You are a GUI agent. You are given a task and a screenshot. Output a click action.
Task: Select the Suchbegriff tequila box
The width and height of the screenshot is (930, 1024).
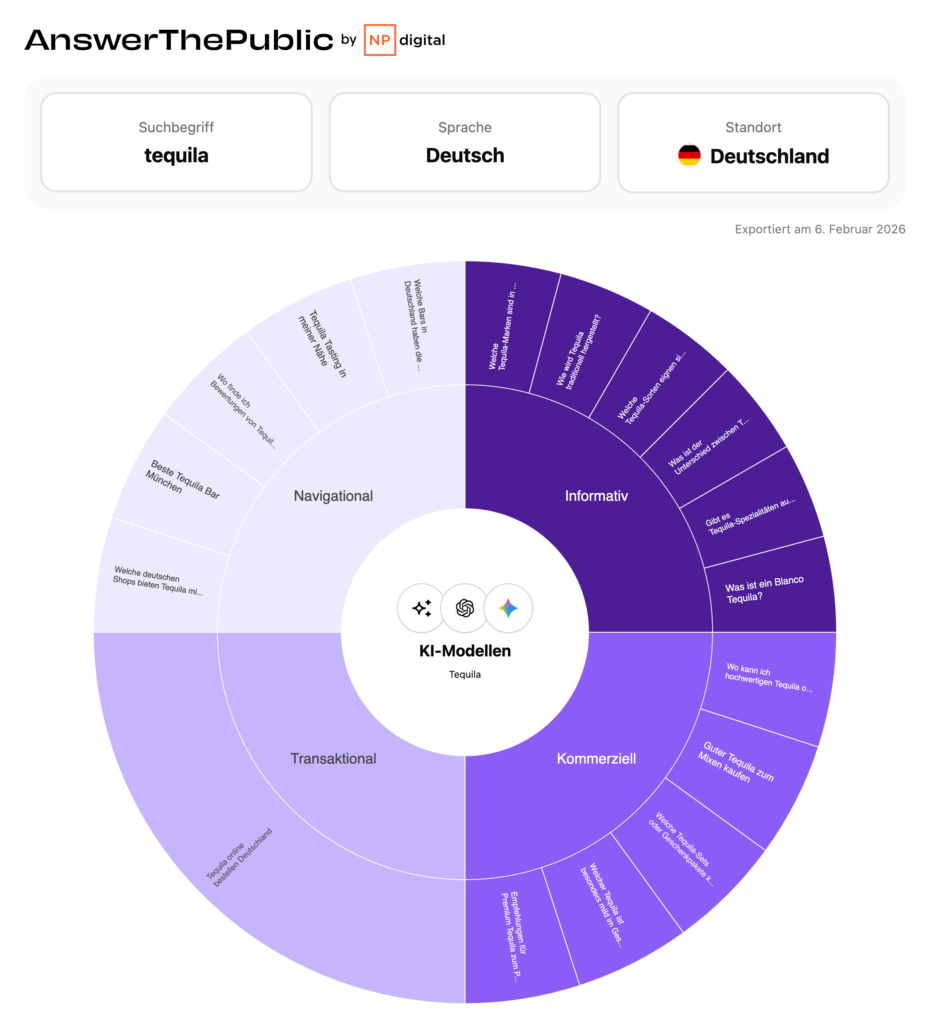click(176, 142)
